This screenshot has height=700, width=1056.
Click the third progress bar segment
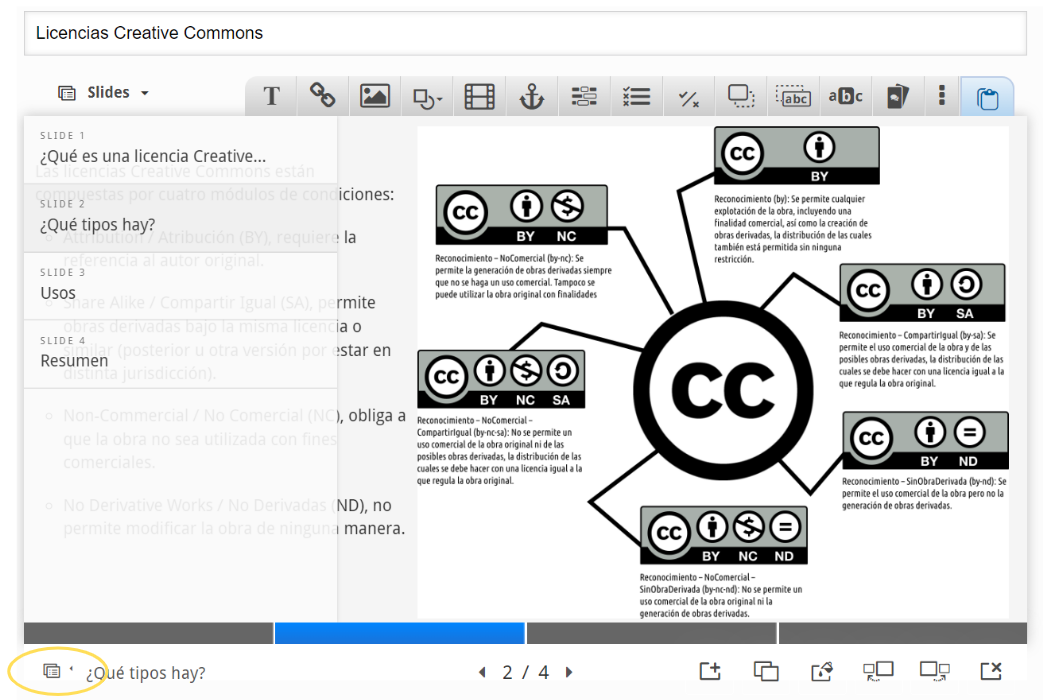tap(651, 633)
